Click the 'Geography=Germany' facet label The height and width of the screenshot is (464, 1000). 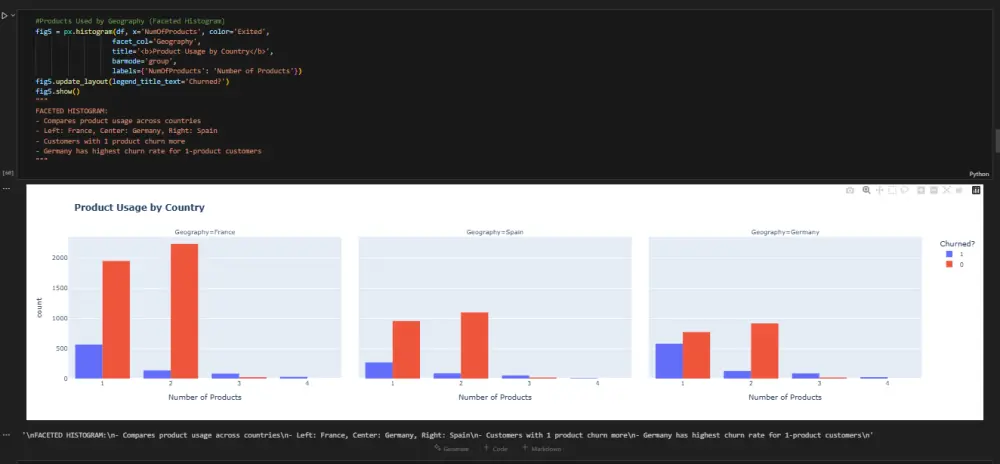pyautogui.click(x=785, y=232)
